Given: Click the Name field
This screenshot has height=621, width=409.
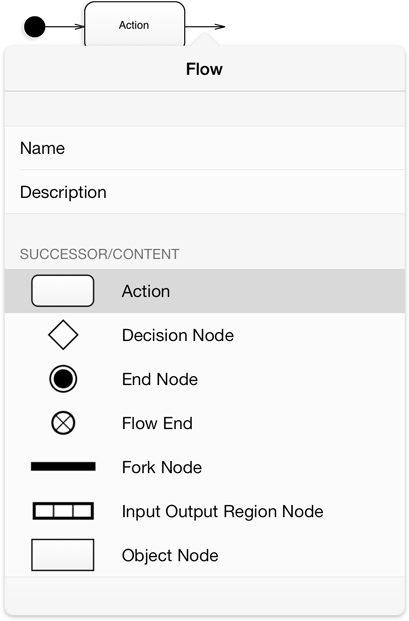Looking at the screenshot, I should 205,148.
